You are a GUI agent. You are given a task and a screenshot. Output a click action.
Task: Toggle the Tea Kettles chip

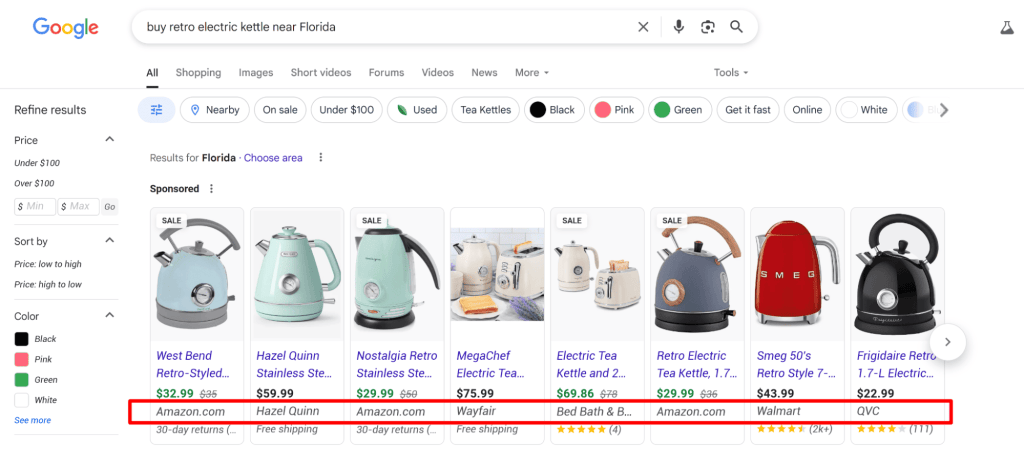[x=485, y=110]
